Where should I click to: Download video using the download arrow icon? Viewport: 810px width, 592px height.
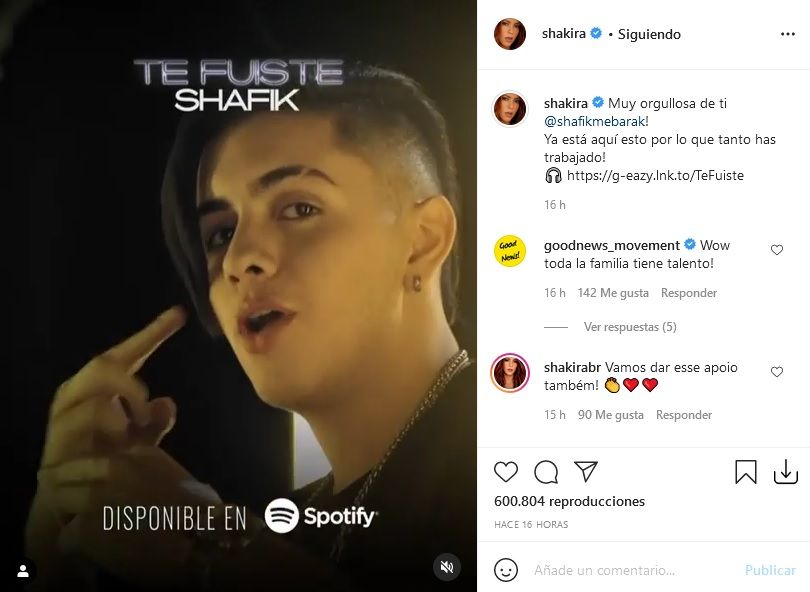click(786, 472)
